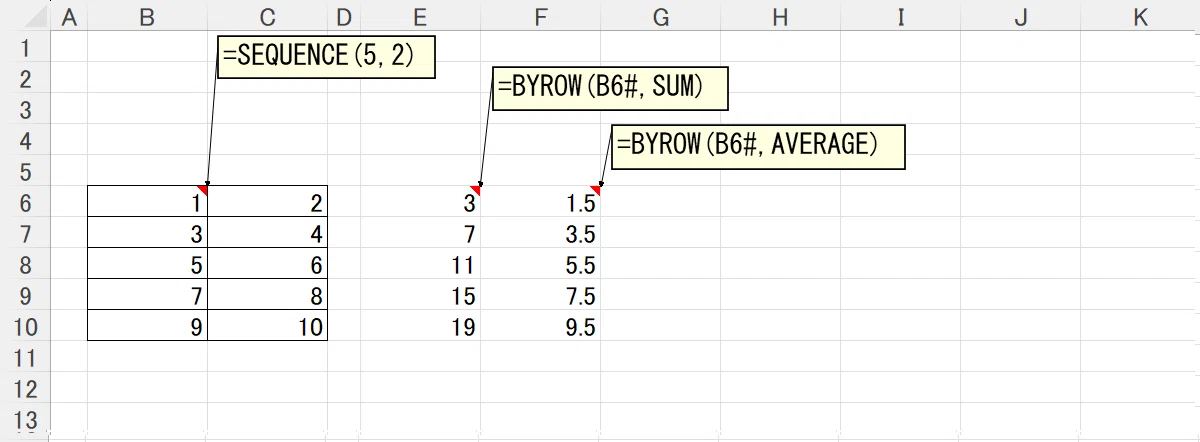
Task: Select cell E7 with sum 7
Action: (421, 233)
